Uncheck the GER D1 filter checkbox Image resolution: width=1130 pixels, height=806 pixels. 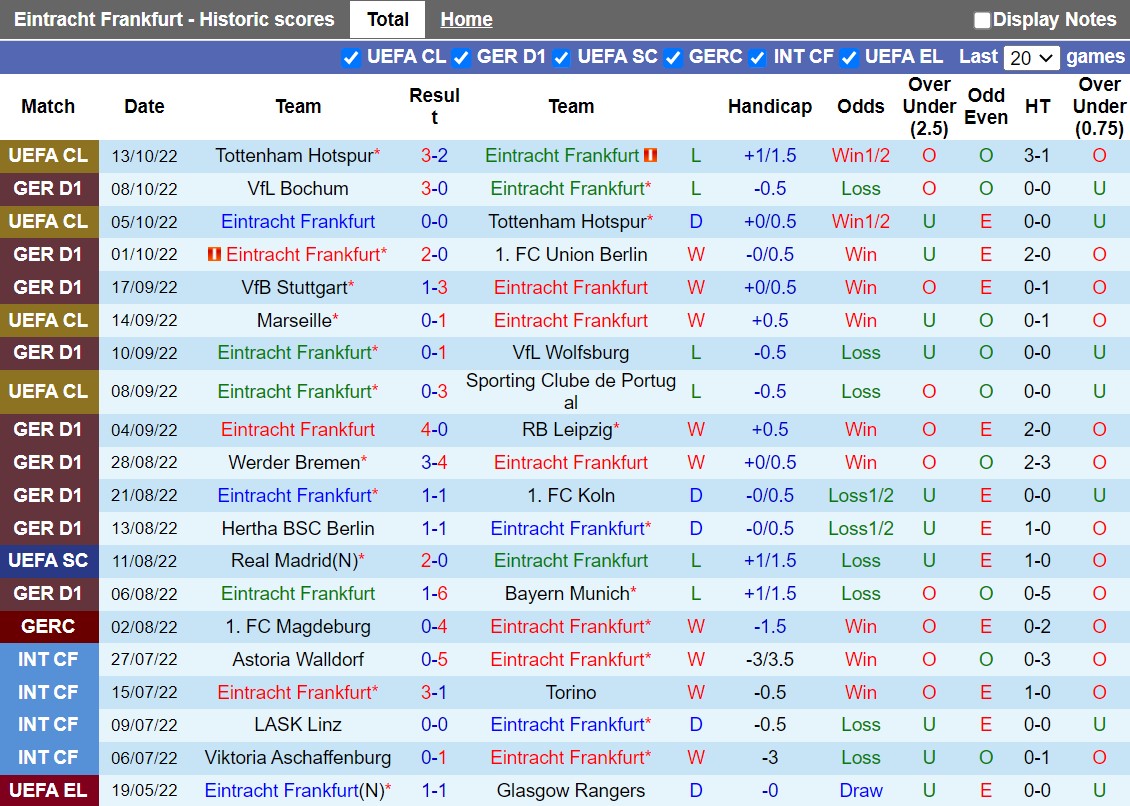tap(461, 58)
